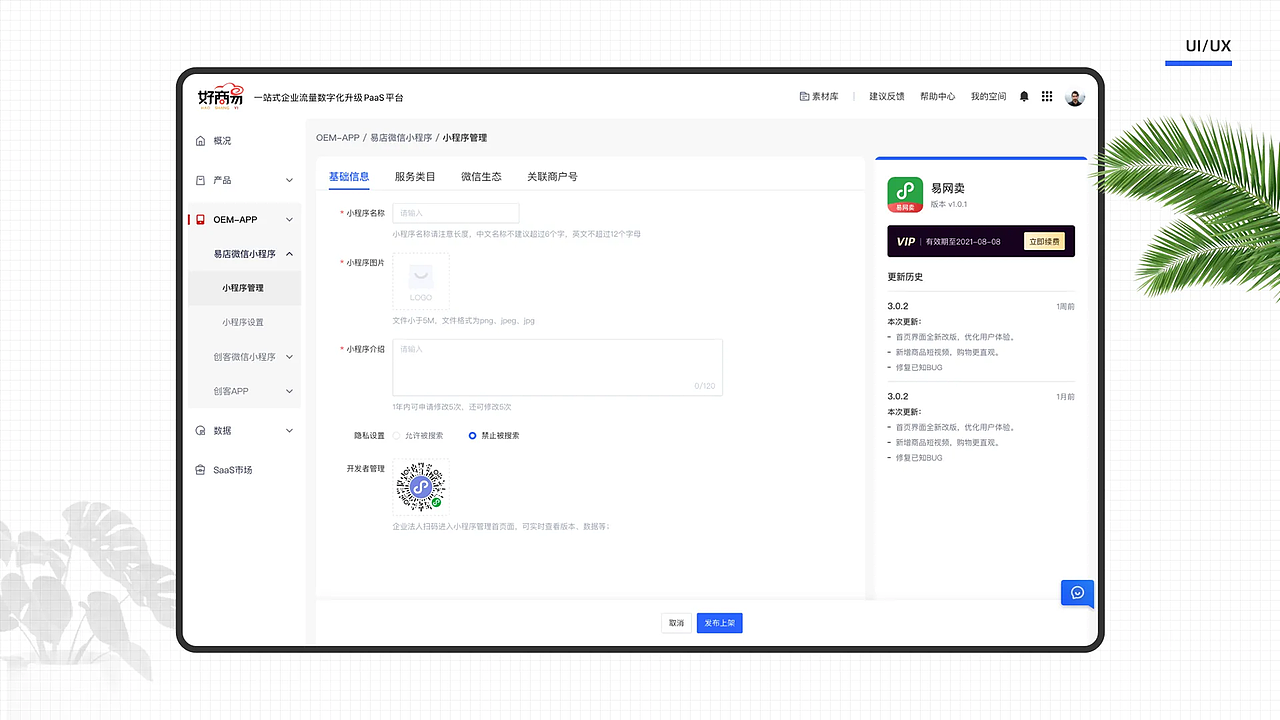Click the 发布上架 publish button
Viewport: 1280px width, 720px height.
tap(719, 622)
